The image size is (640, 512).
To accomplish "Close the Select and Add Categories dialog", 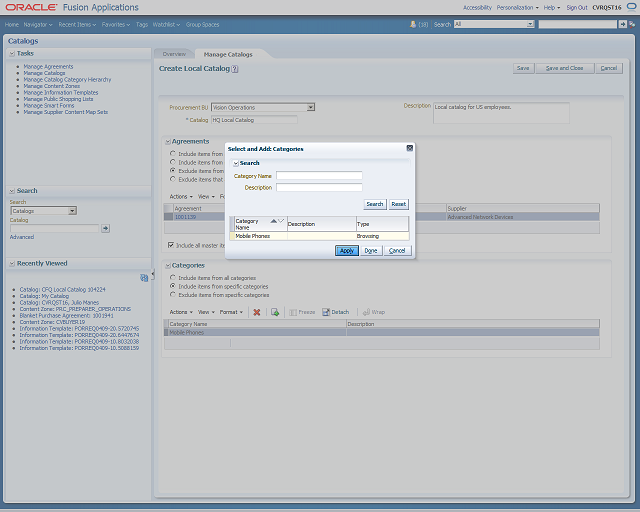I will [410, 148].
